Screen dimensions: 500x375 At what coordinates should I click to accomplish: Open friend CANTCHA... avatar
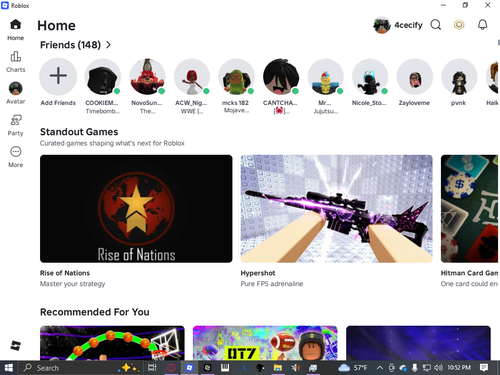point(281,77)
